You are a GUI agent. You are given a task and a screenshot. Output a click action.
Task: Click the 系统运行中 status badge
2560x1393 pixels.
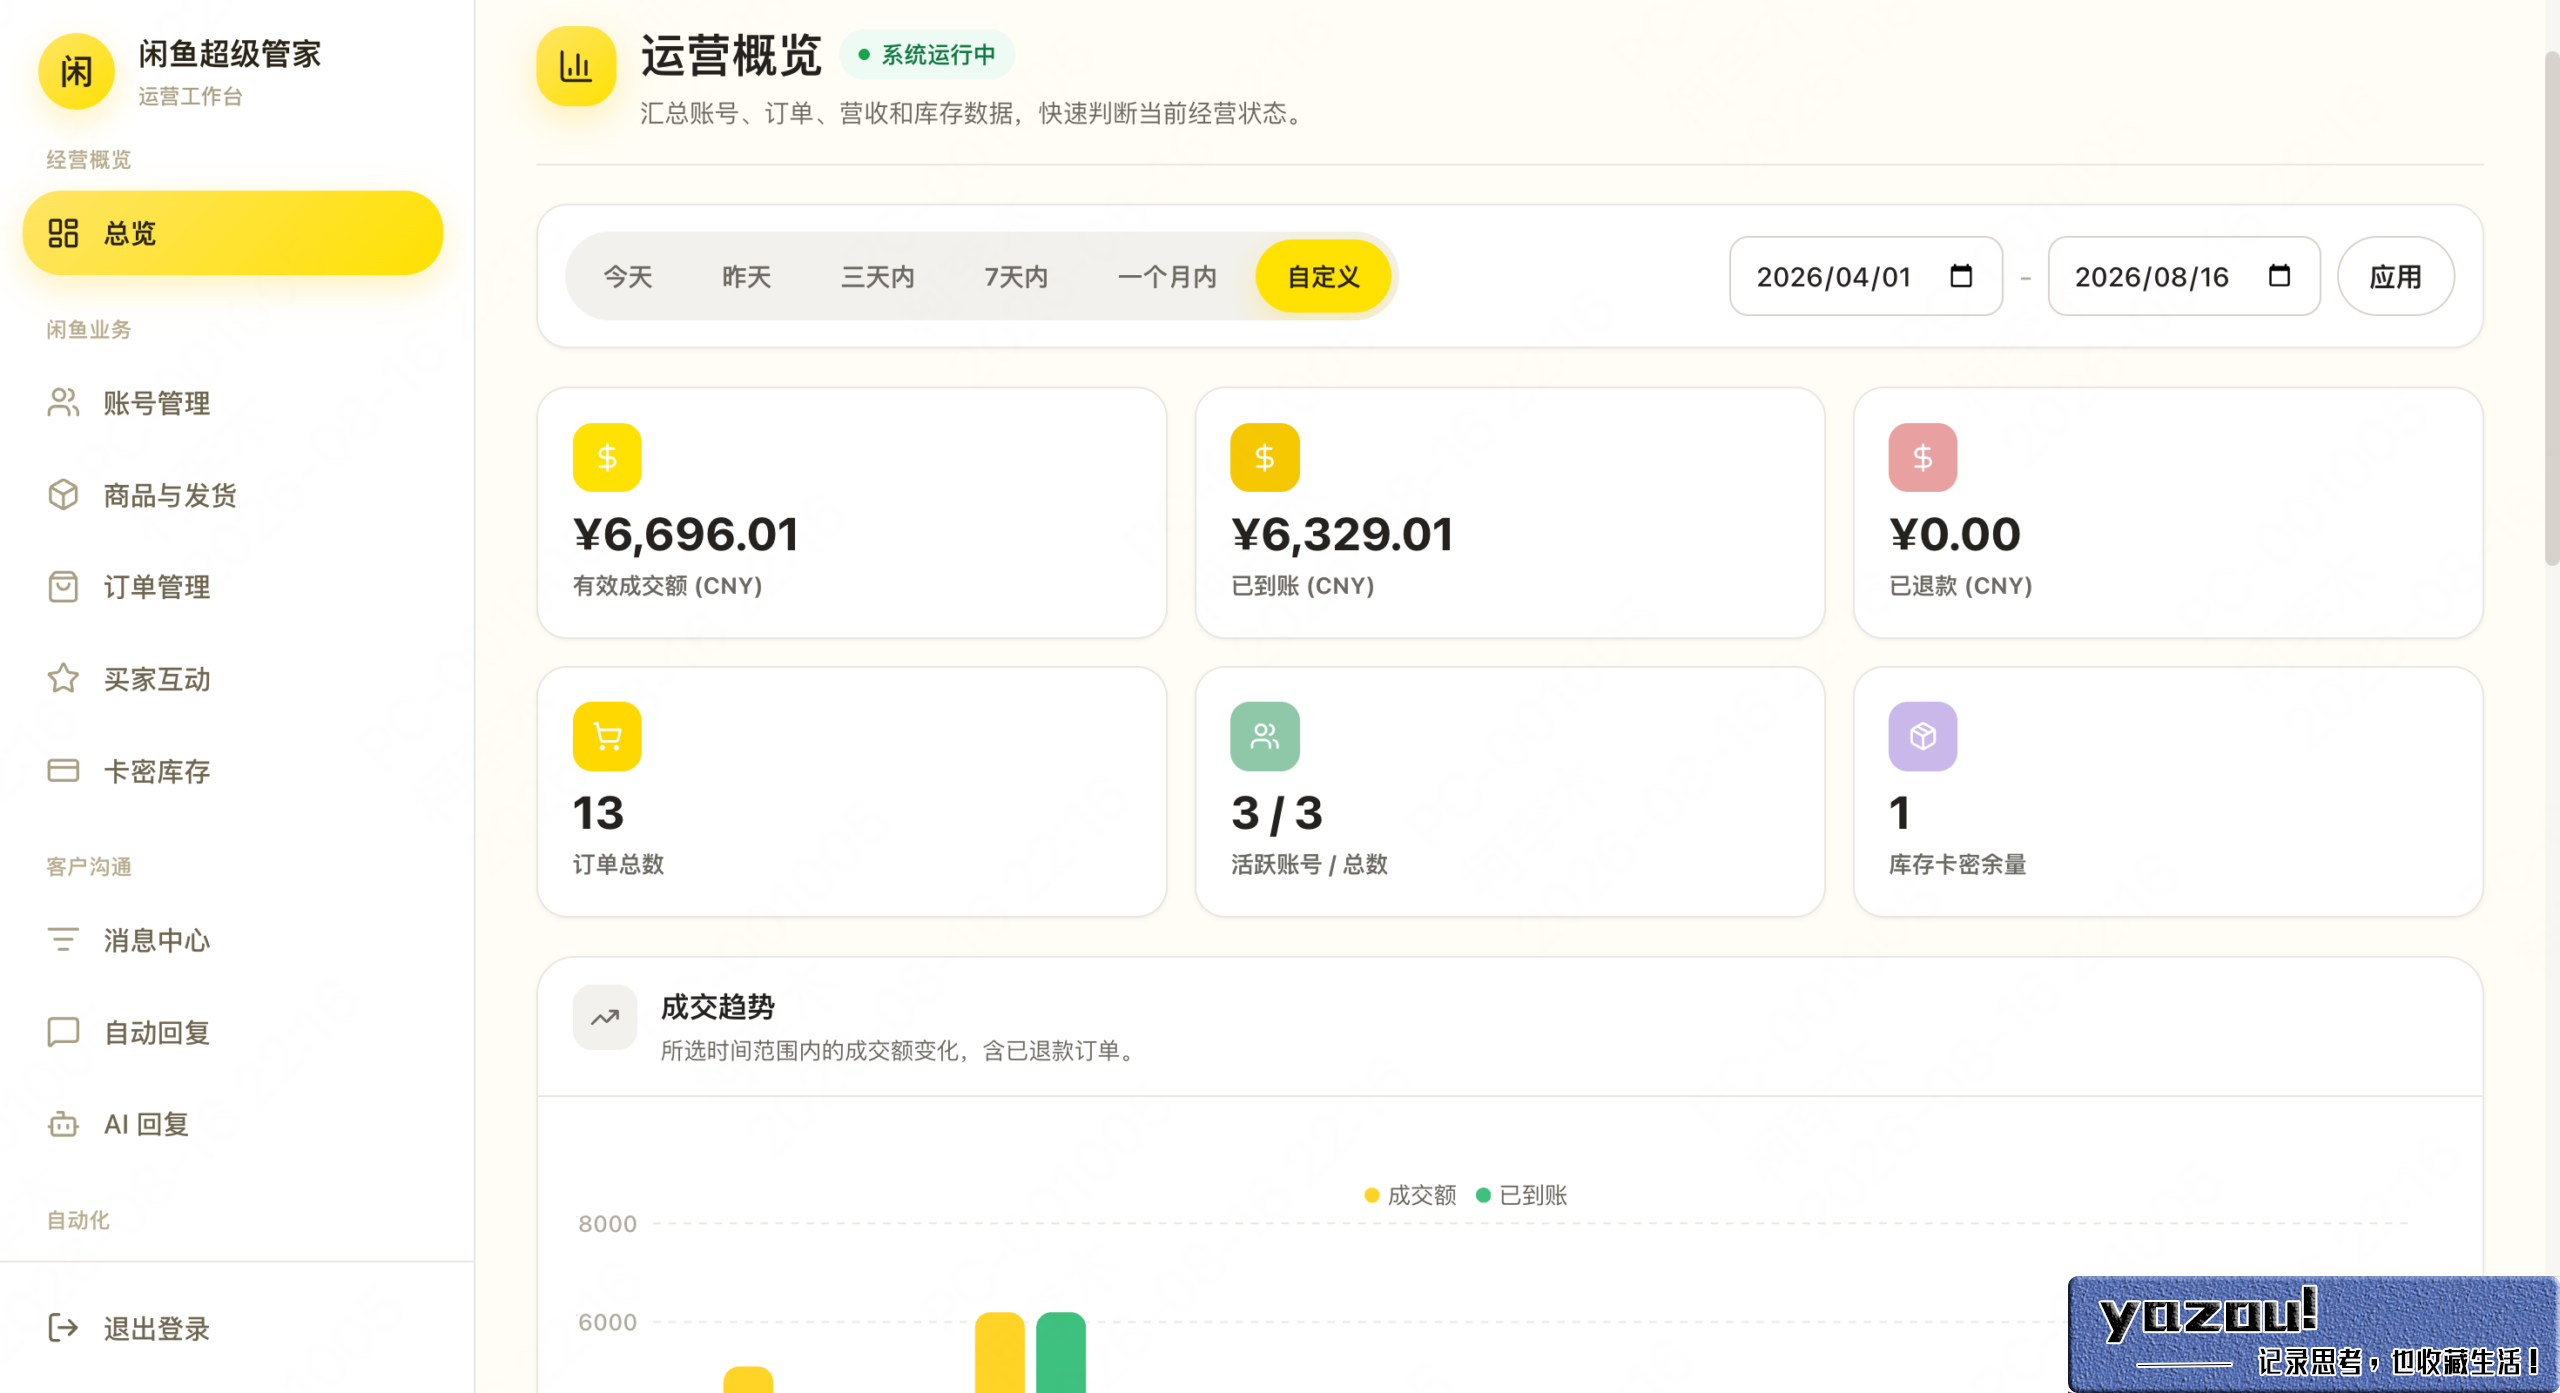click(927, 54)
